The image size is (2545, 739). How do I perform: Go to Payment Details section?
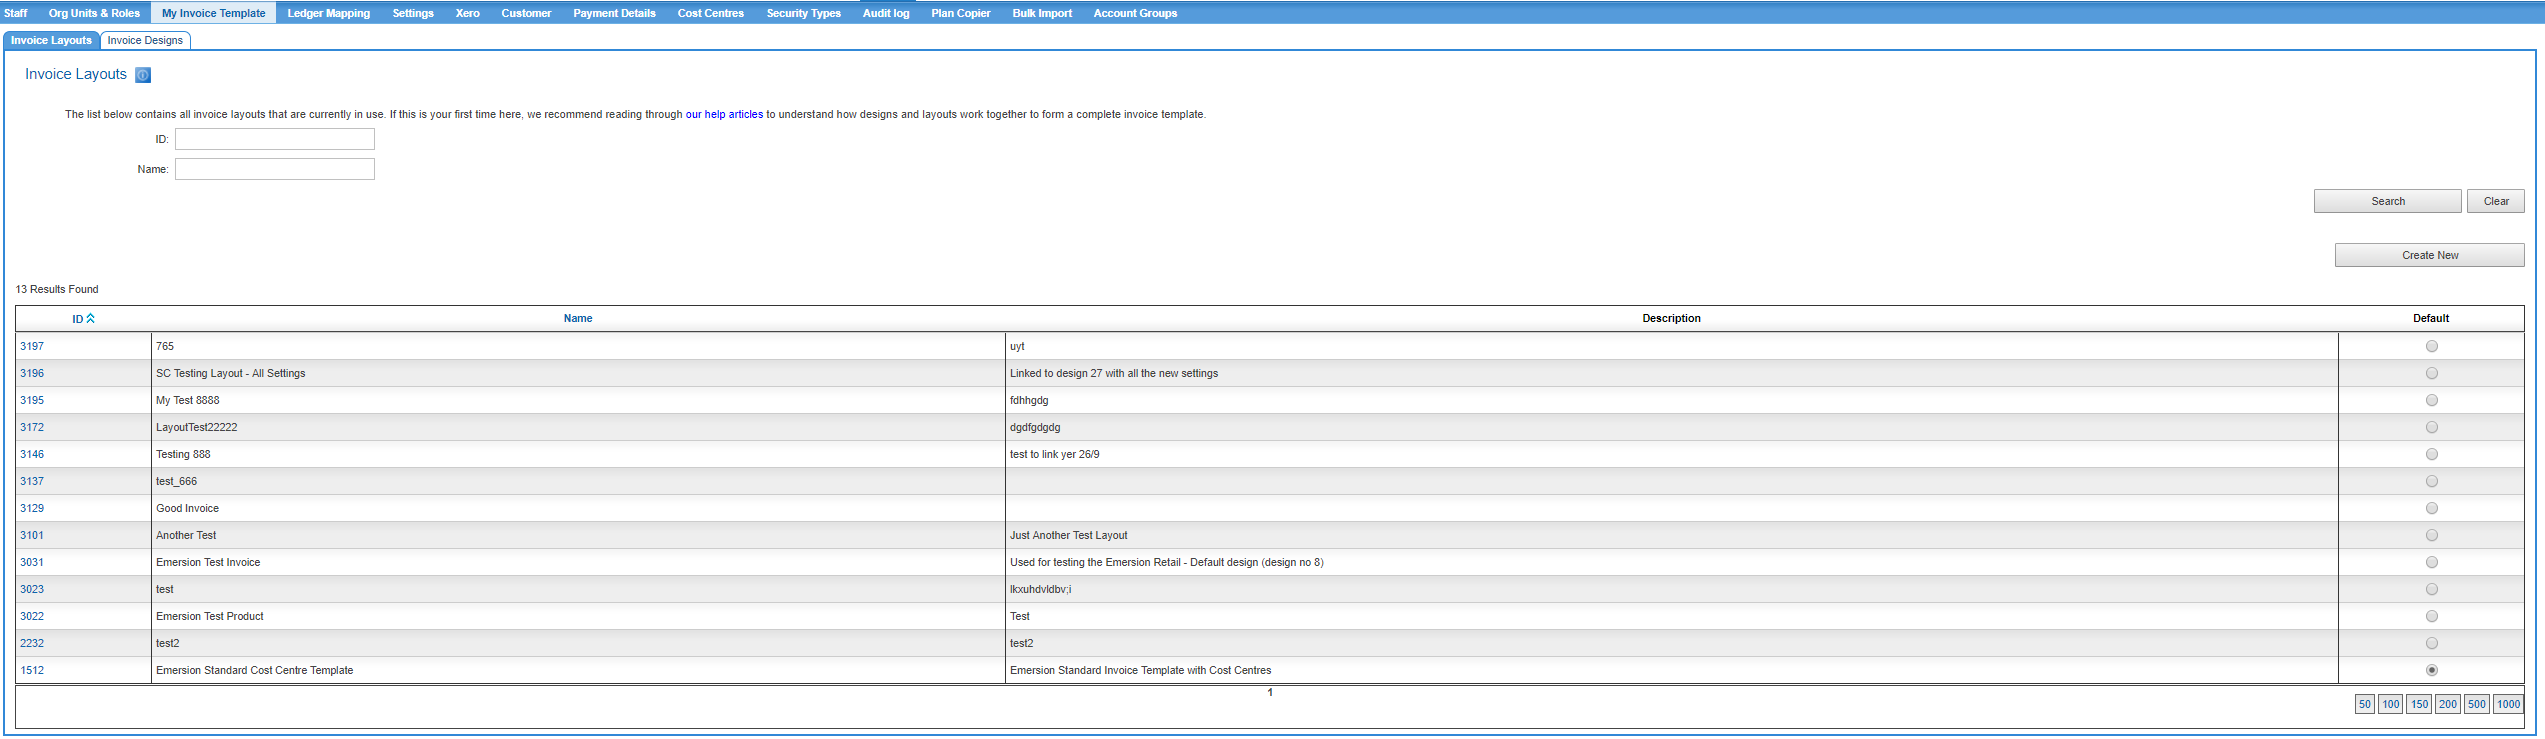tap(614, 13)
